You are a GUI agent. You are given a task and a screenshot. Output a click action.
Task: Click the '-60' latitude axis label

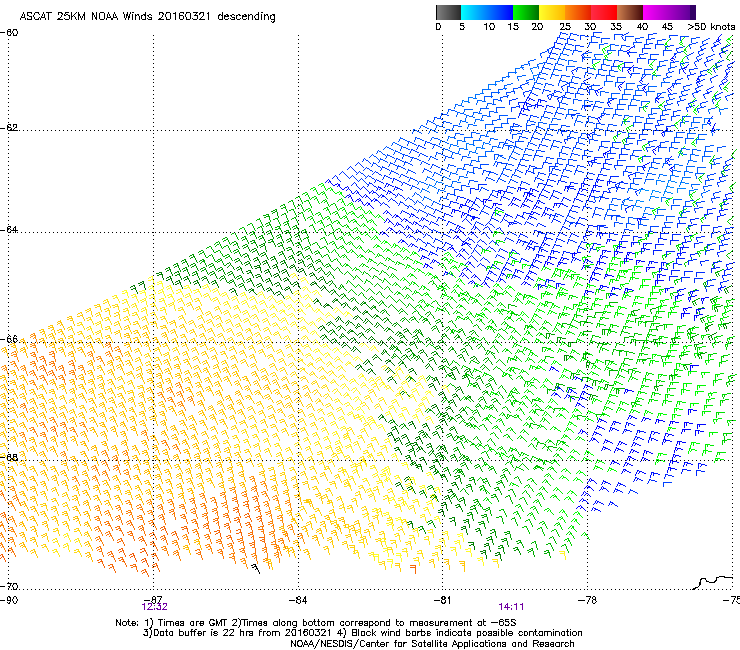[9, 33]
